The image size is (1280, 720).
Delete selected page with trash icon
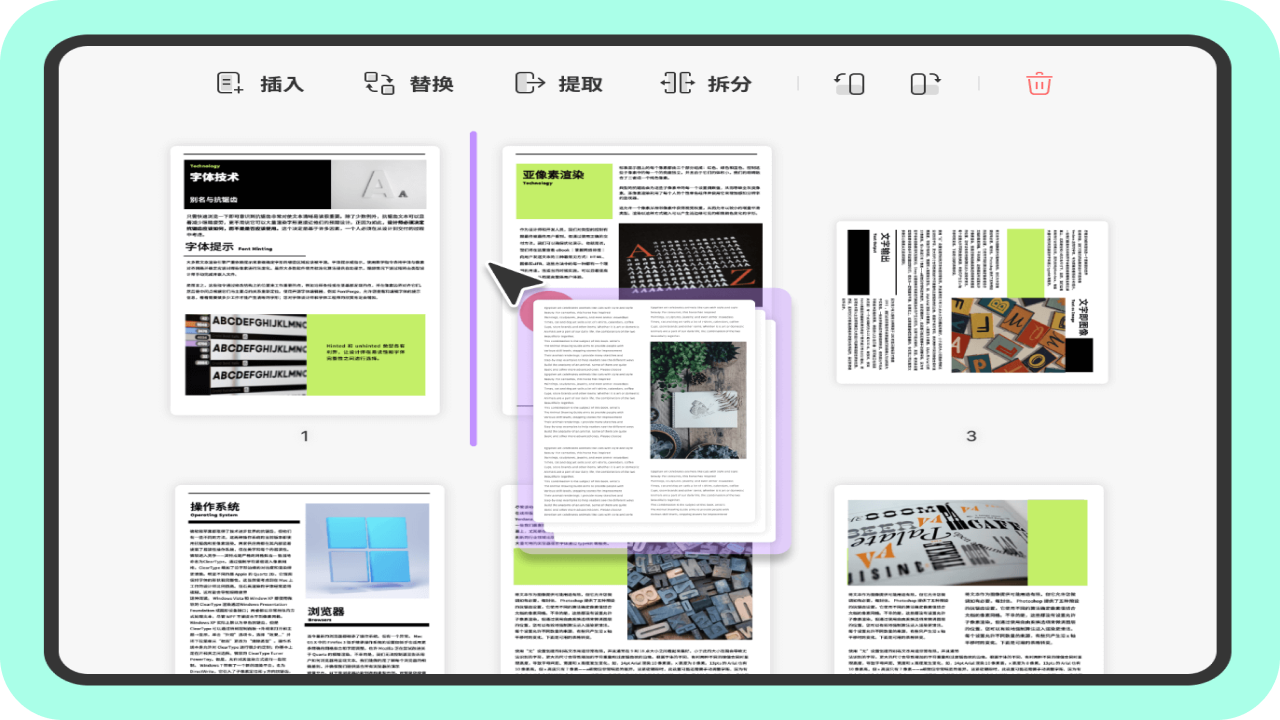coord(1039,84)
